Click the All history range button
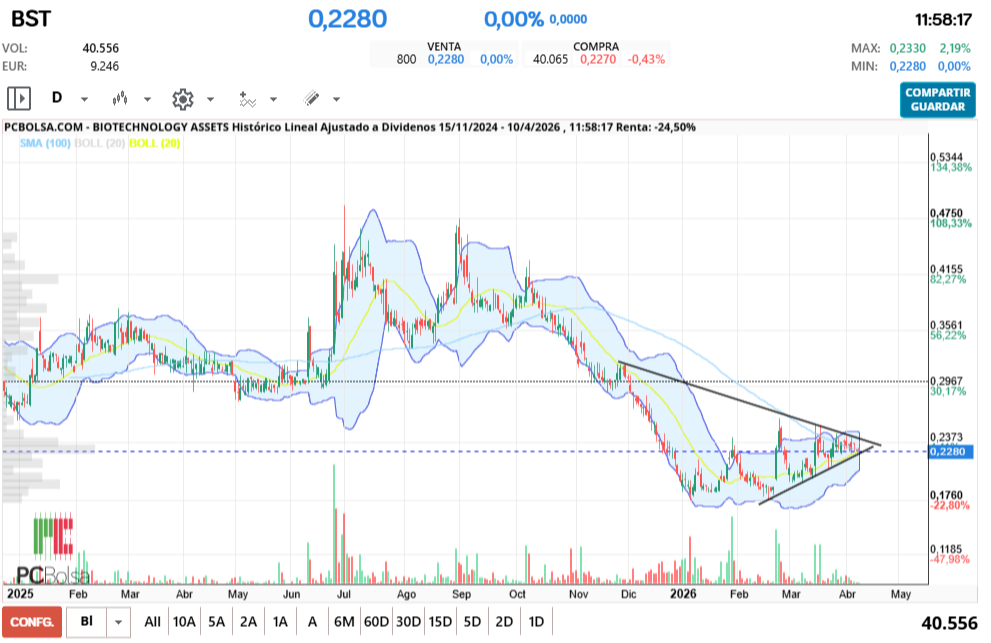The width and height of the screenshot is (991, 643). click(152, 621)
